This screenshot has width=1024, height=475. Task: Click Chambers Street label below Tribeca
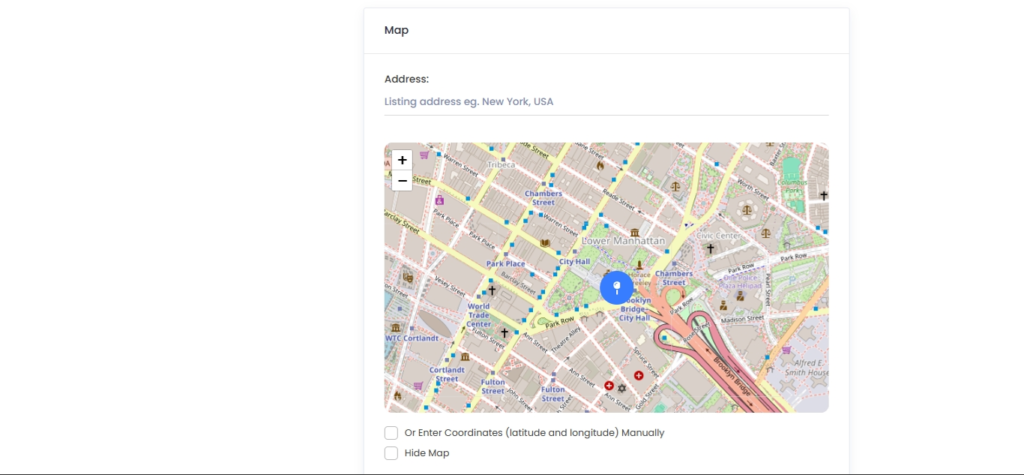point(543,198)
